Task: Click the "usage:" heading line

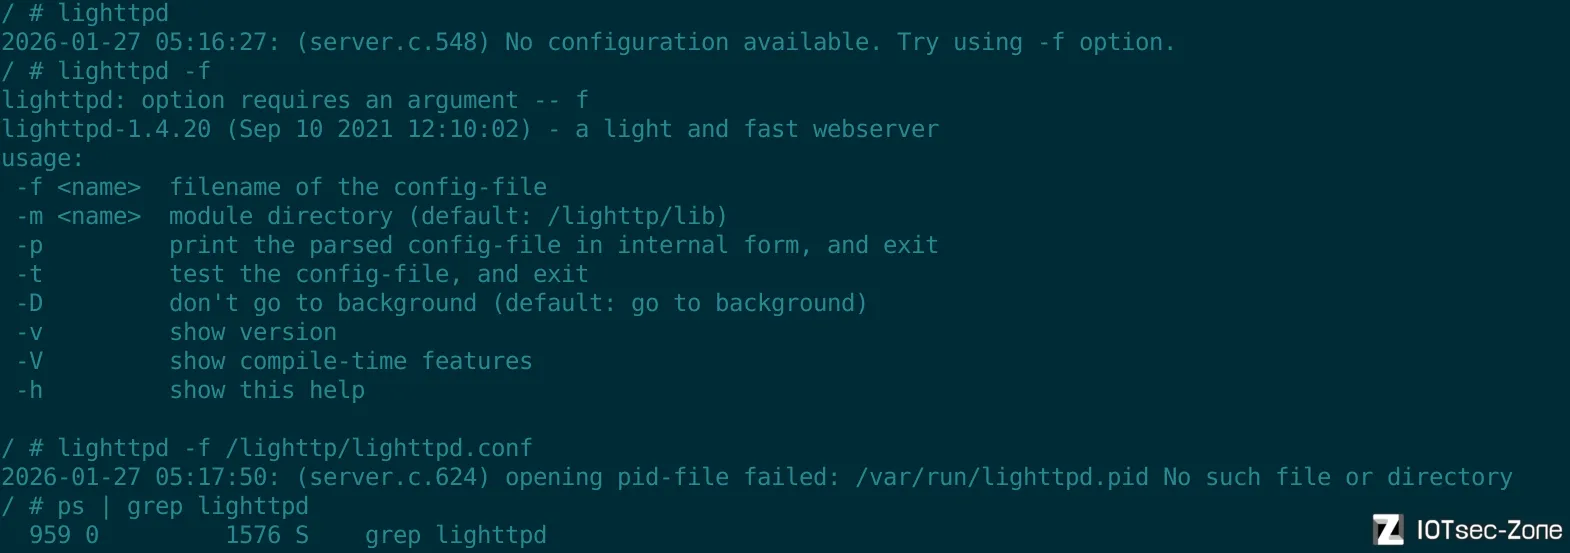Action: pyautogui.click(x=42, y=158)
